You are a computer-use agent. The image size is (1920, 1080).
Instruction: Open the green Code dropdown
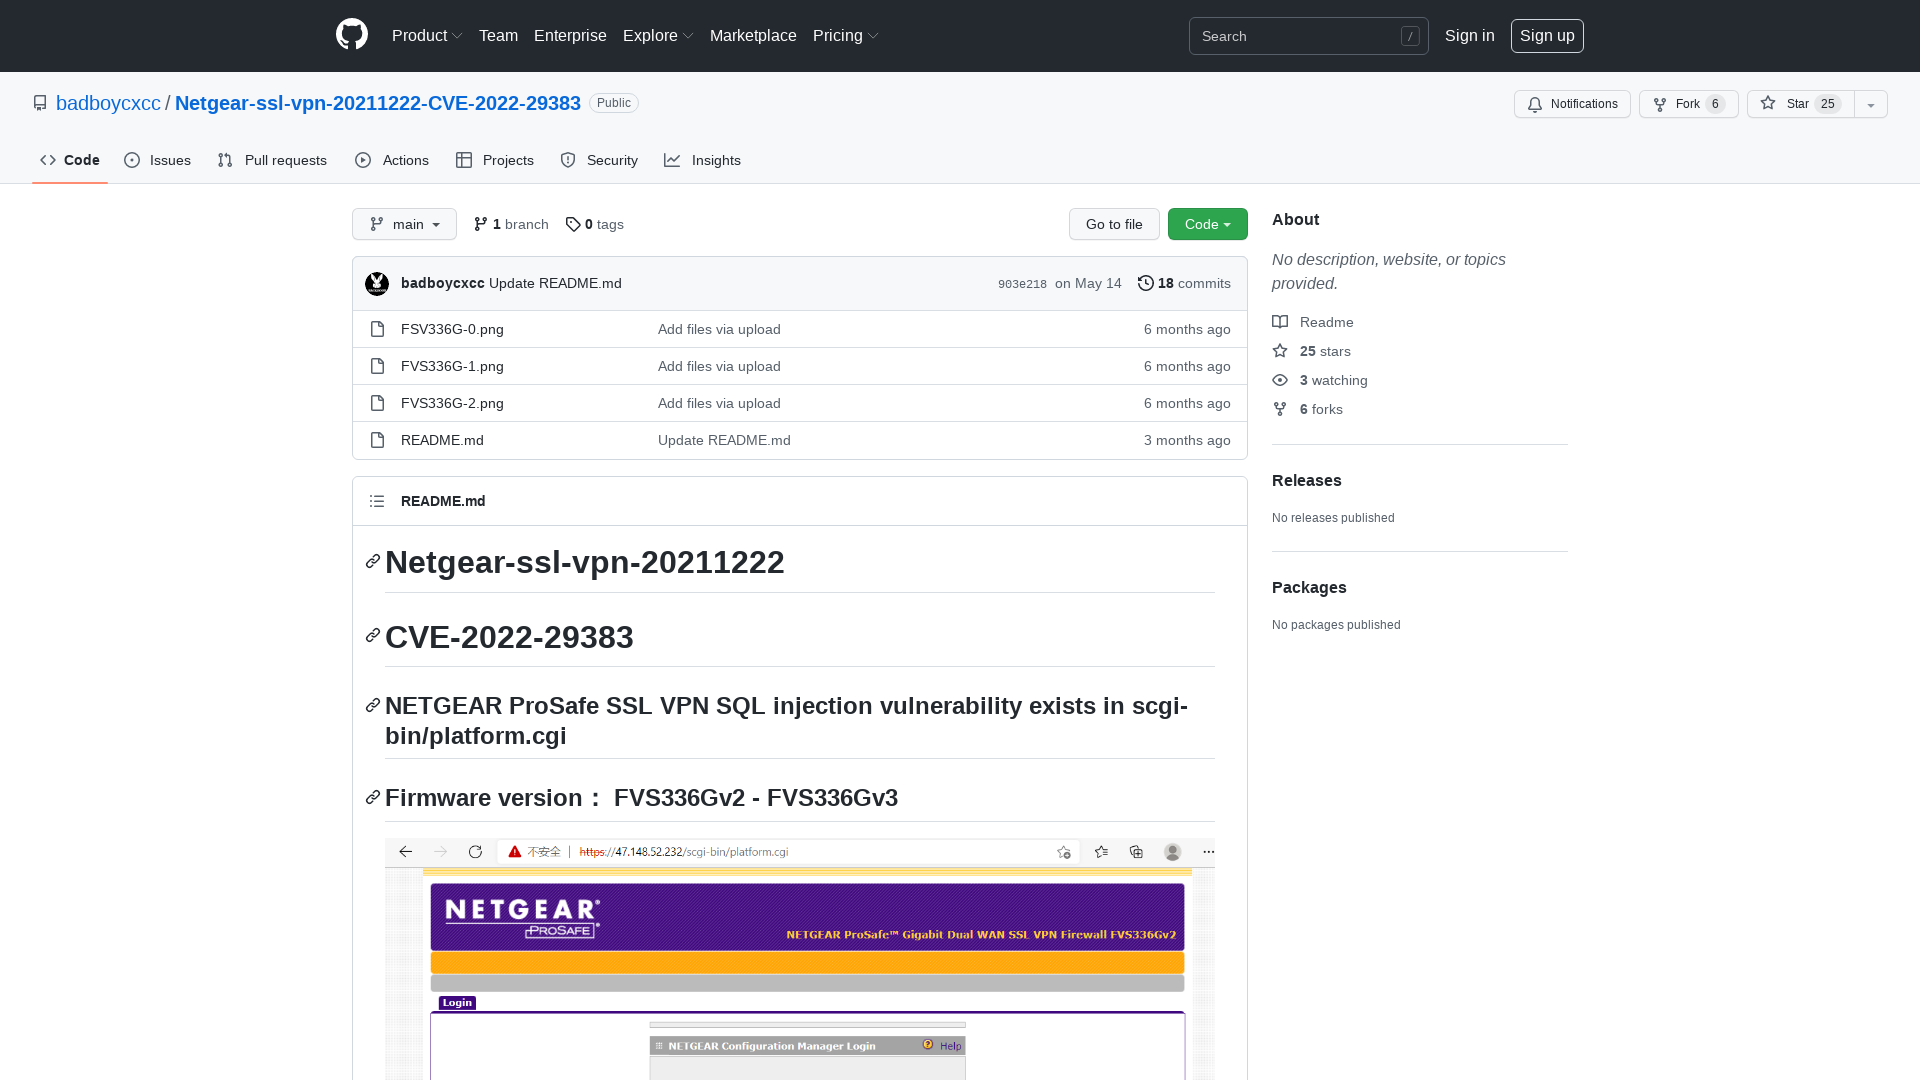[1208, 224]
